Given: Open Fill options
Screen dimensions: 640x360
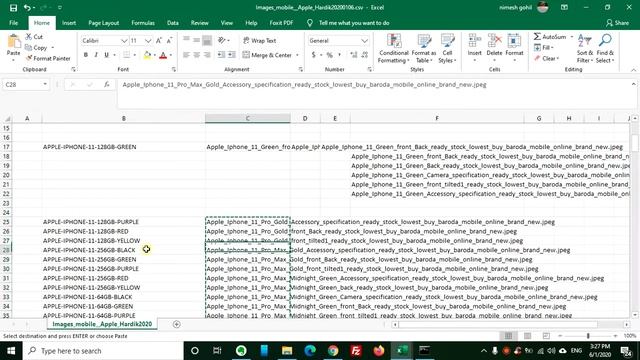Looking at the screenshot, I should pos(544,48).
